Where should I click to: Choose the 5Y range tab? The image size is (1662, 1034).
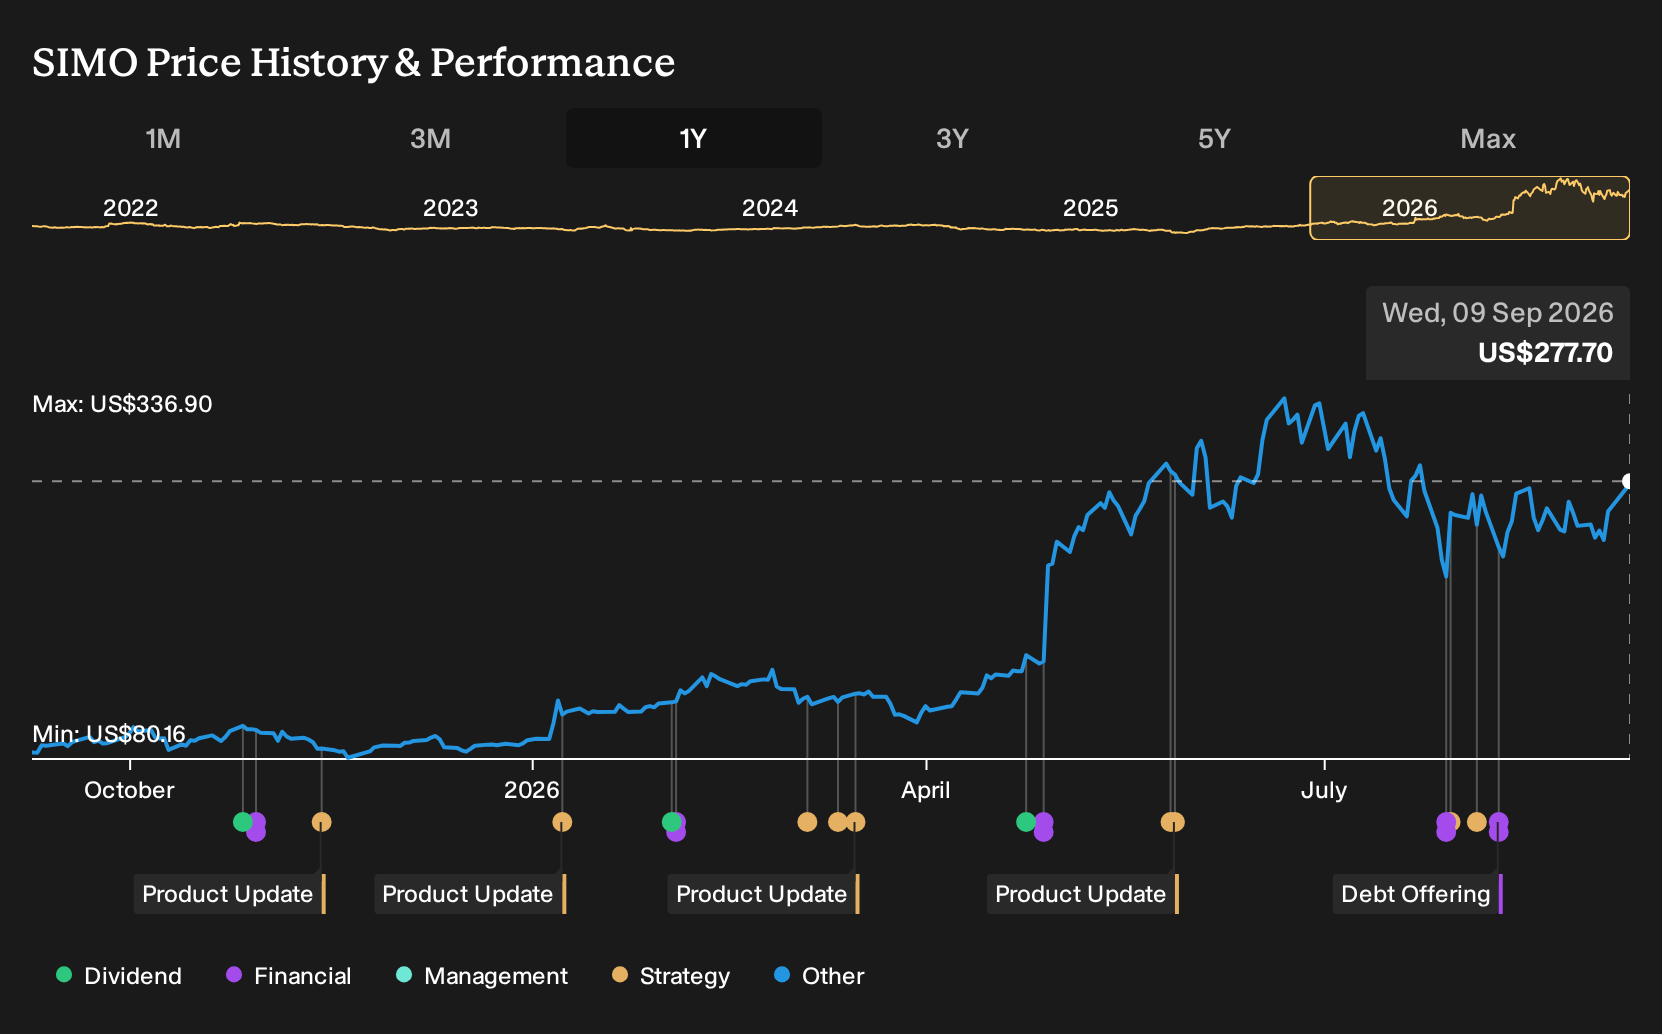(1214, 138)
